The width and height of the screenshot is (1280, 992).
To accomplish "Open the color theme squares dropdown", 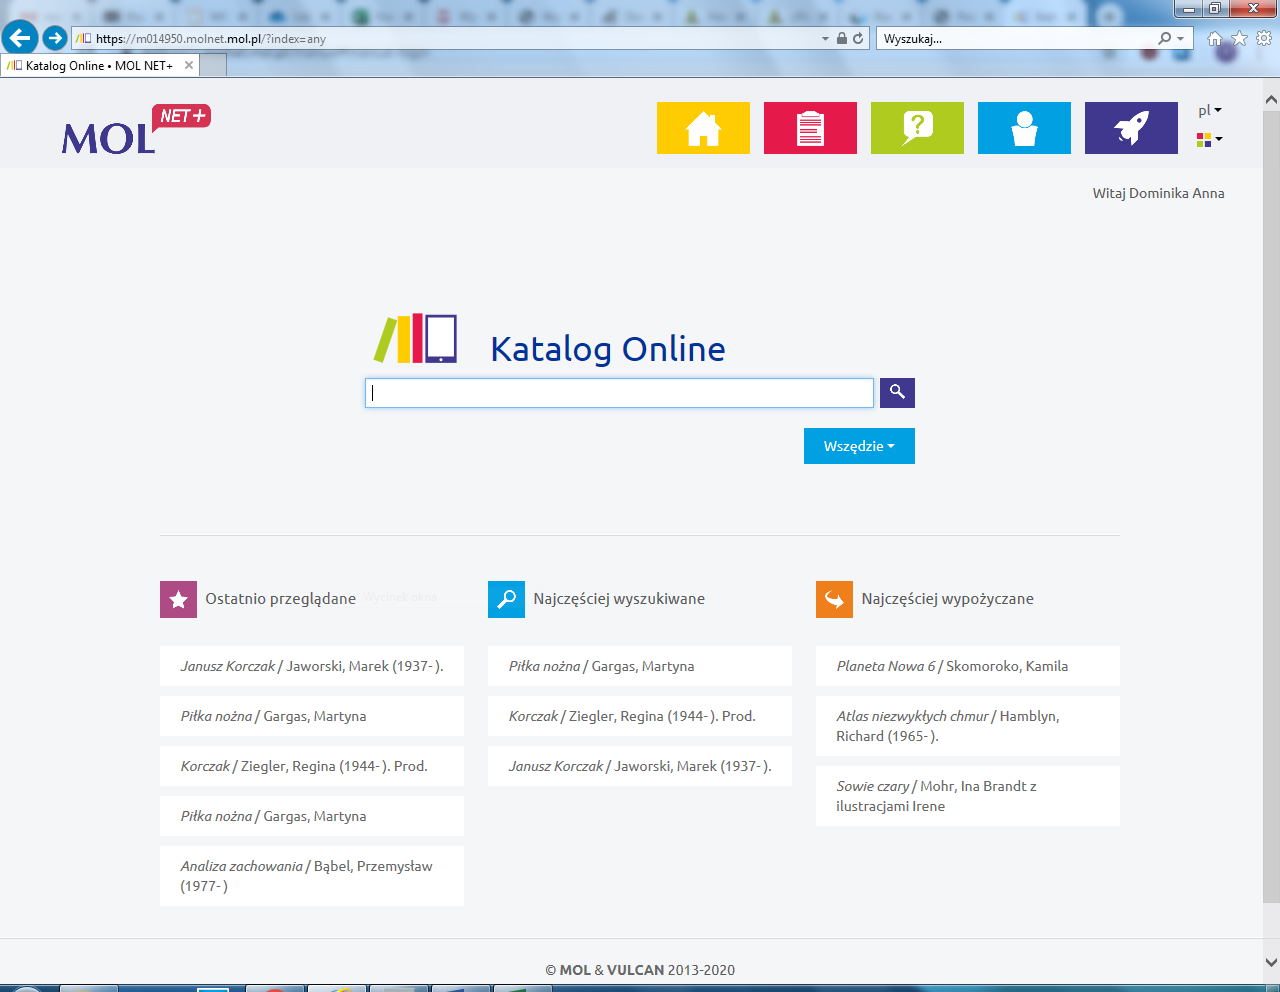I will [1209, 139].
